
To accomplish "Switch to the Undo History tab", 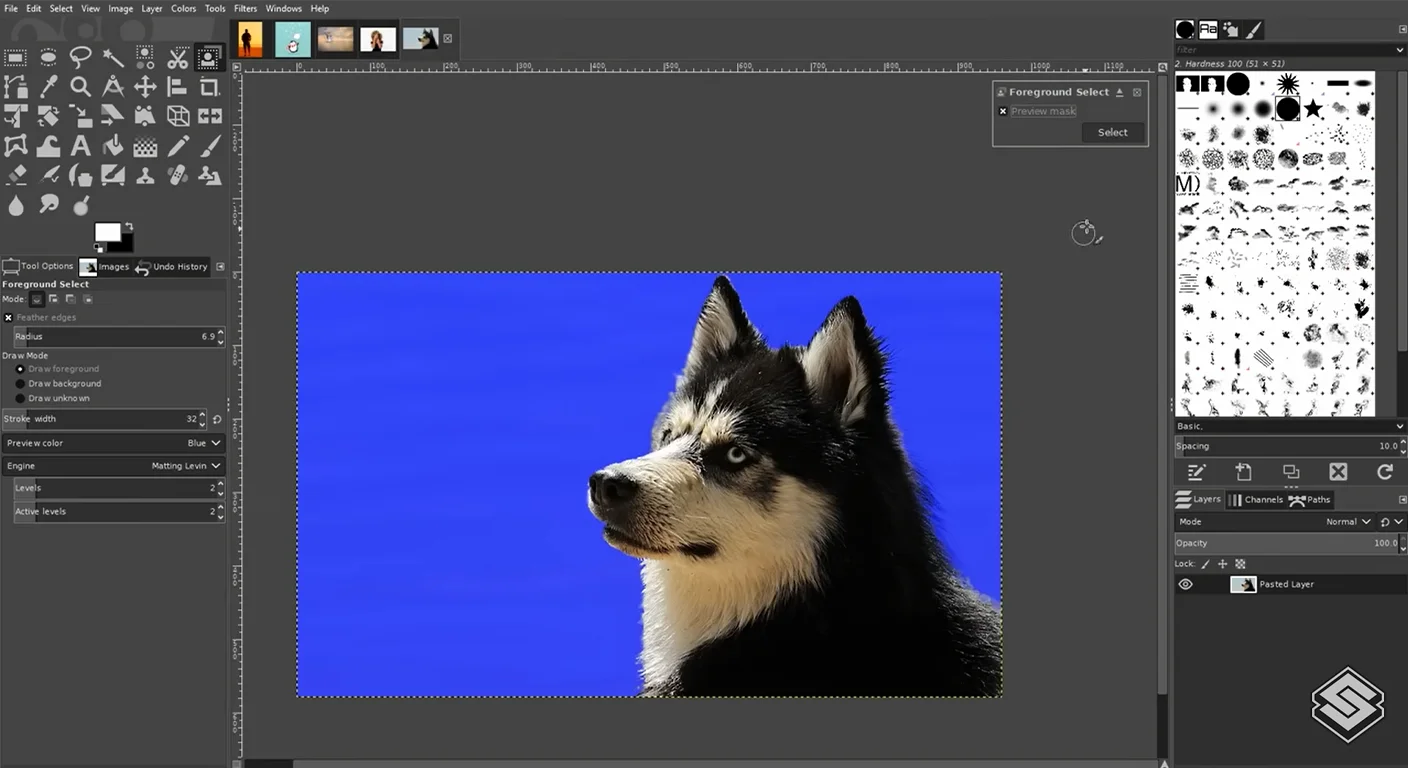I will [x=172, y=267].
